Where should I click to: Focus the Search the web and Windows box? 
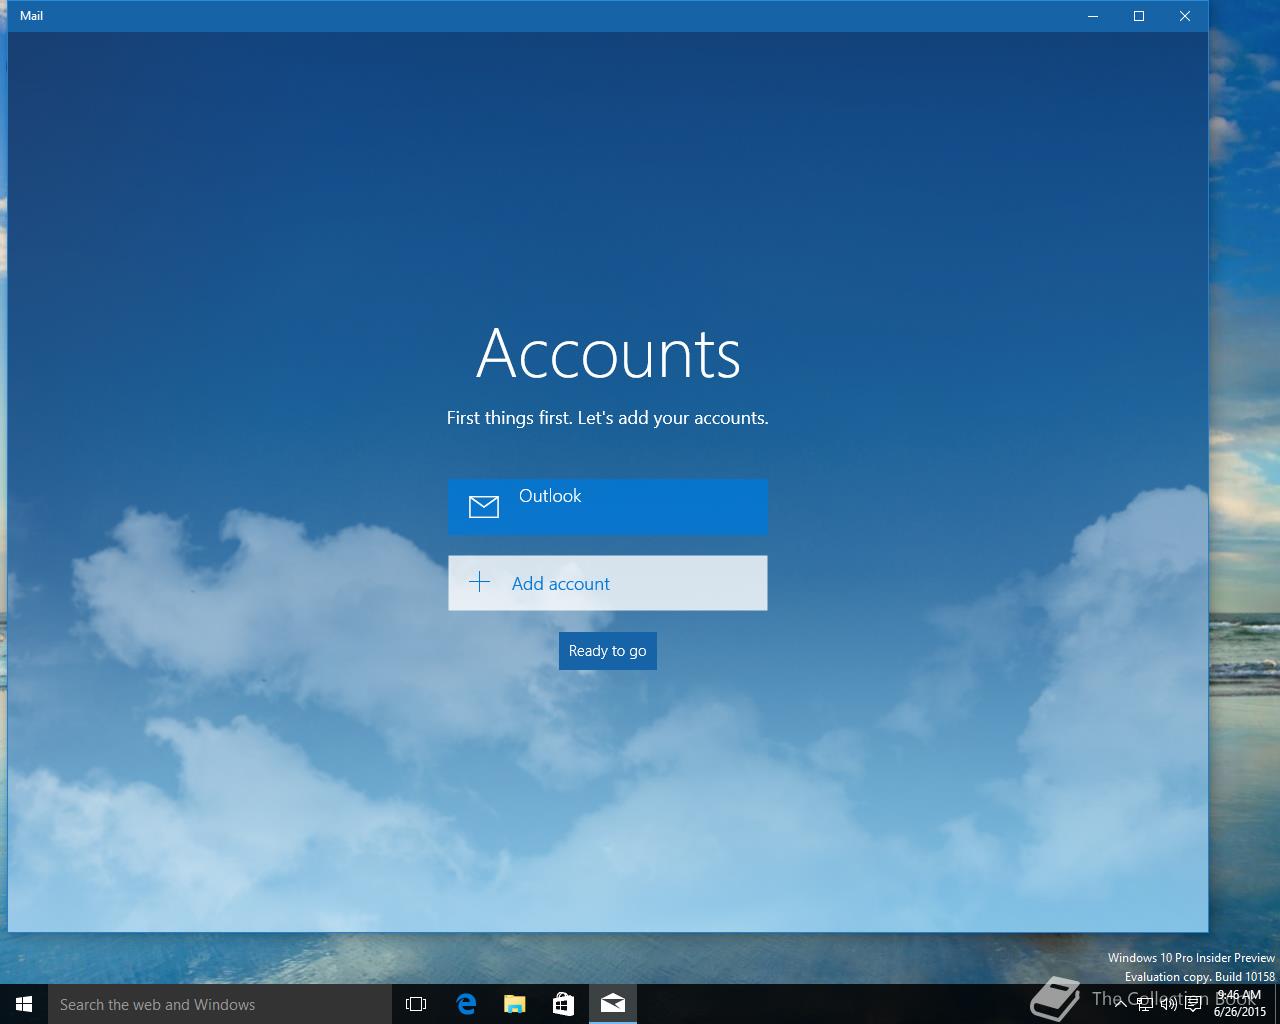tap(220, 1004)
